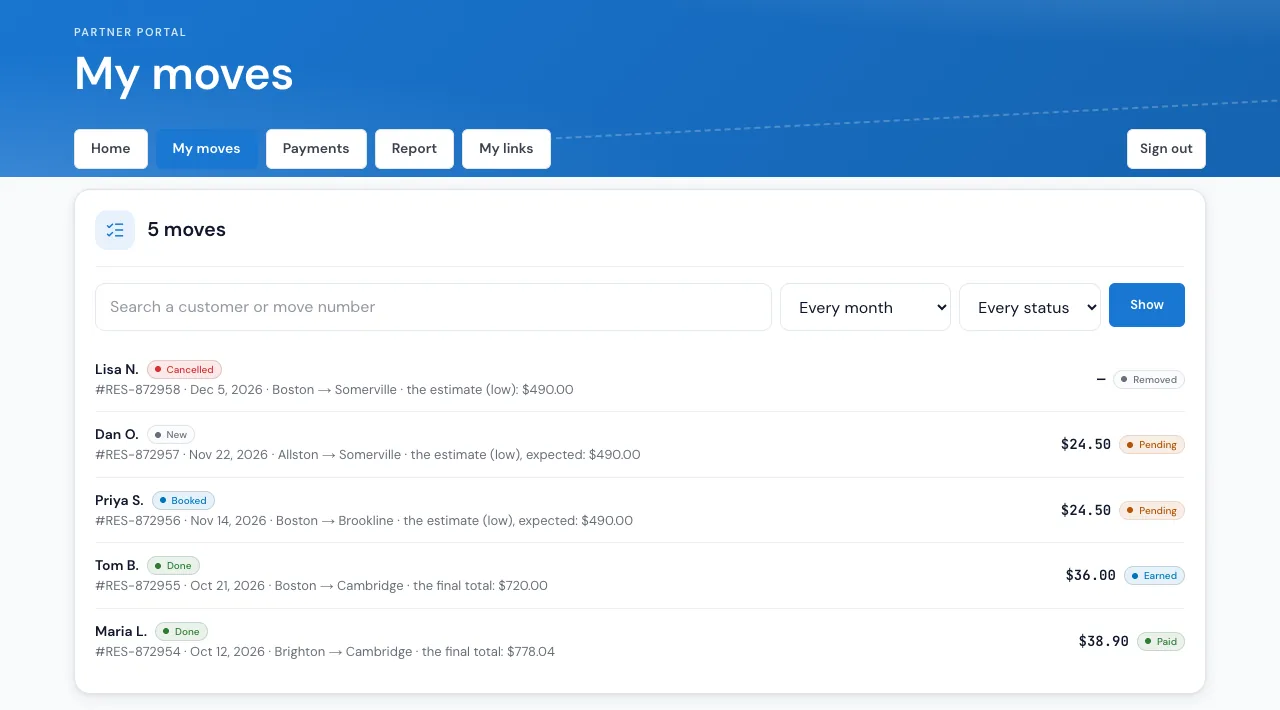Select the customer name Maria L.
The width and height of the screenshot is (1280, 710).
(x=121, y=631)
